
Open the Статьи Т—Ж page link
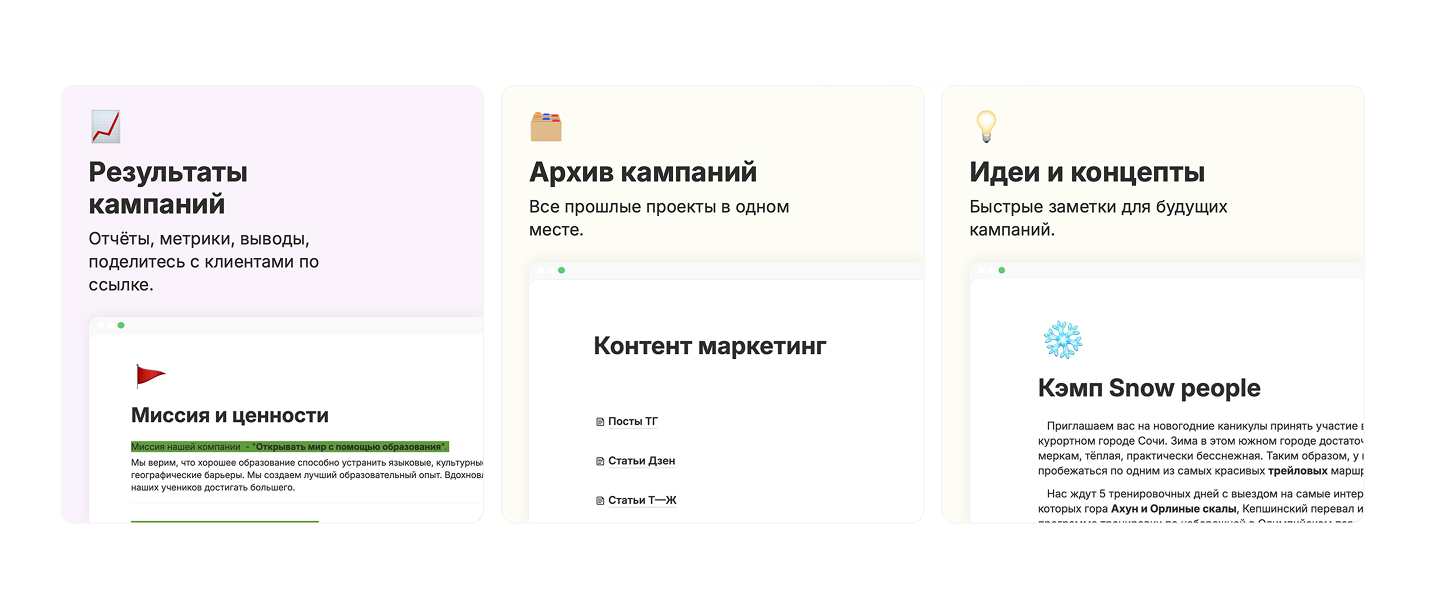click(x=642, y=501)
